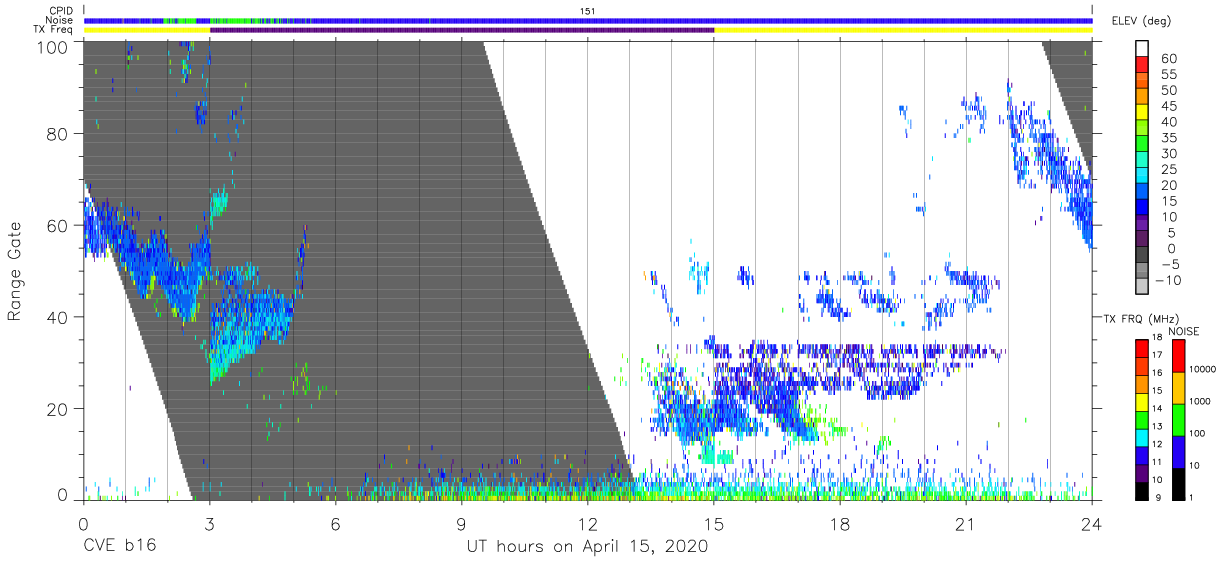Click x-axis tick label '9'
This screenshot has width=1228, height=567.
click(461, 523)
